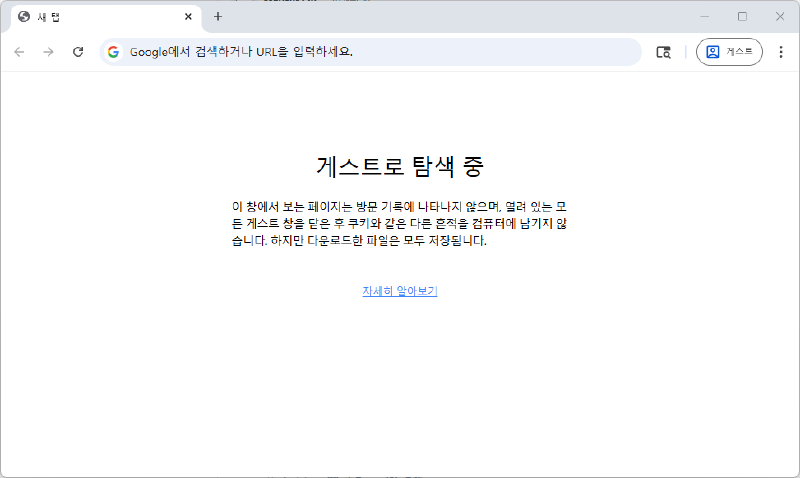Open the 자세히 알아보기 link
800x478 pixels.
coord(400,291)
